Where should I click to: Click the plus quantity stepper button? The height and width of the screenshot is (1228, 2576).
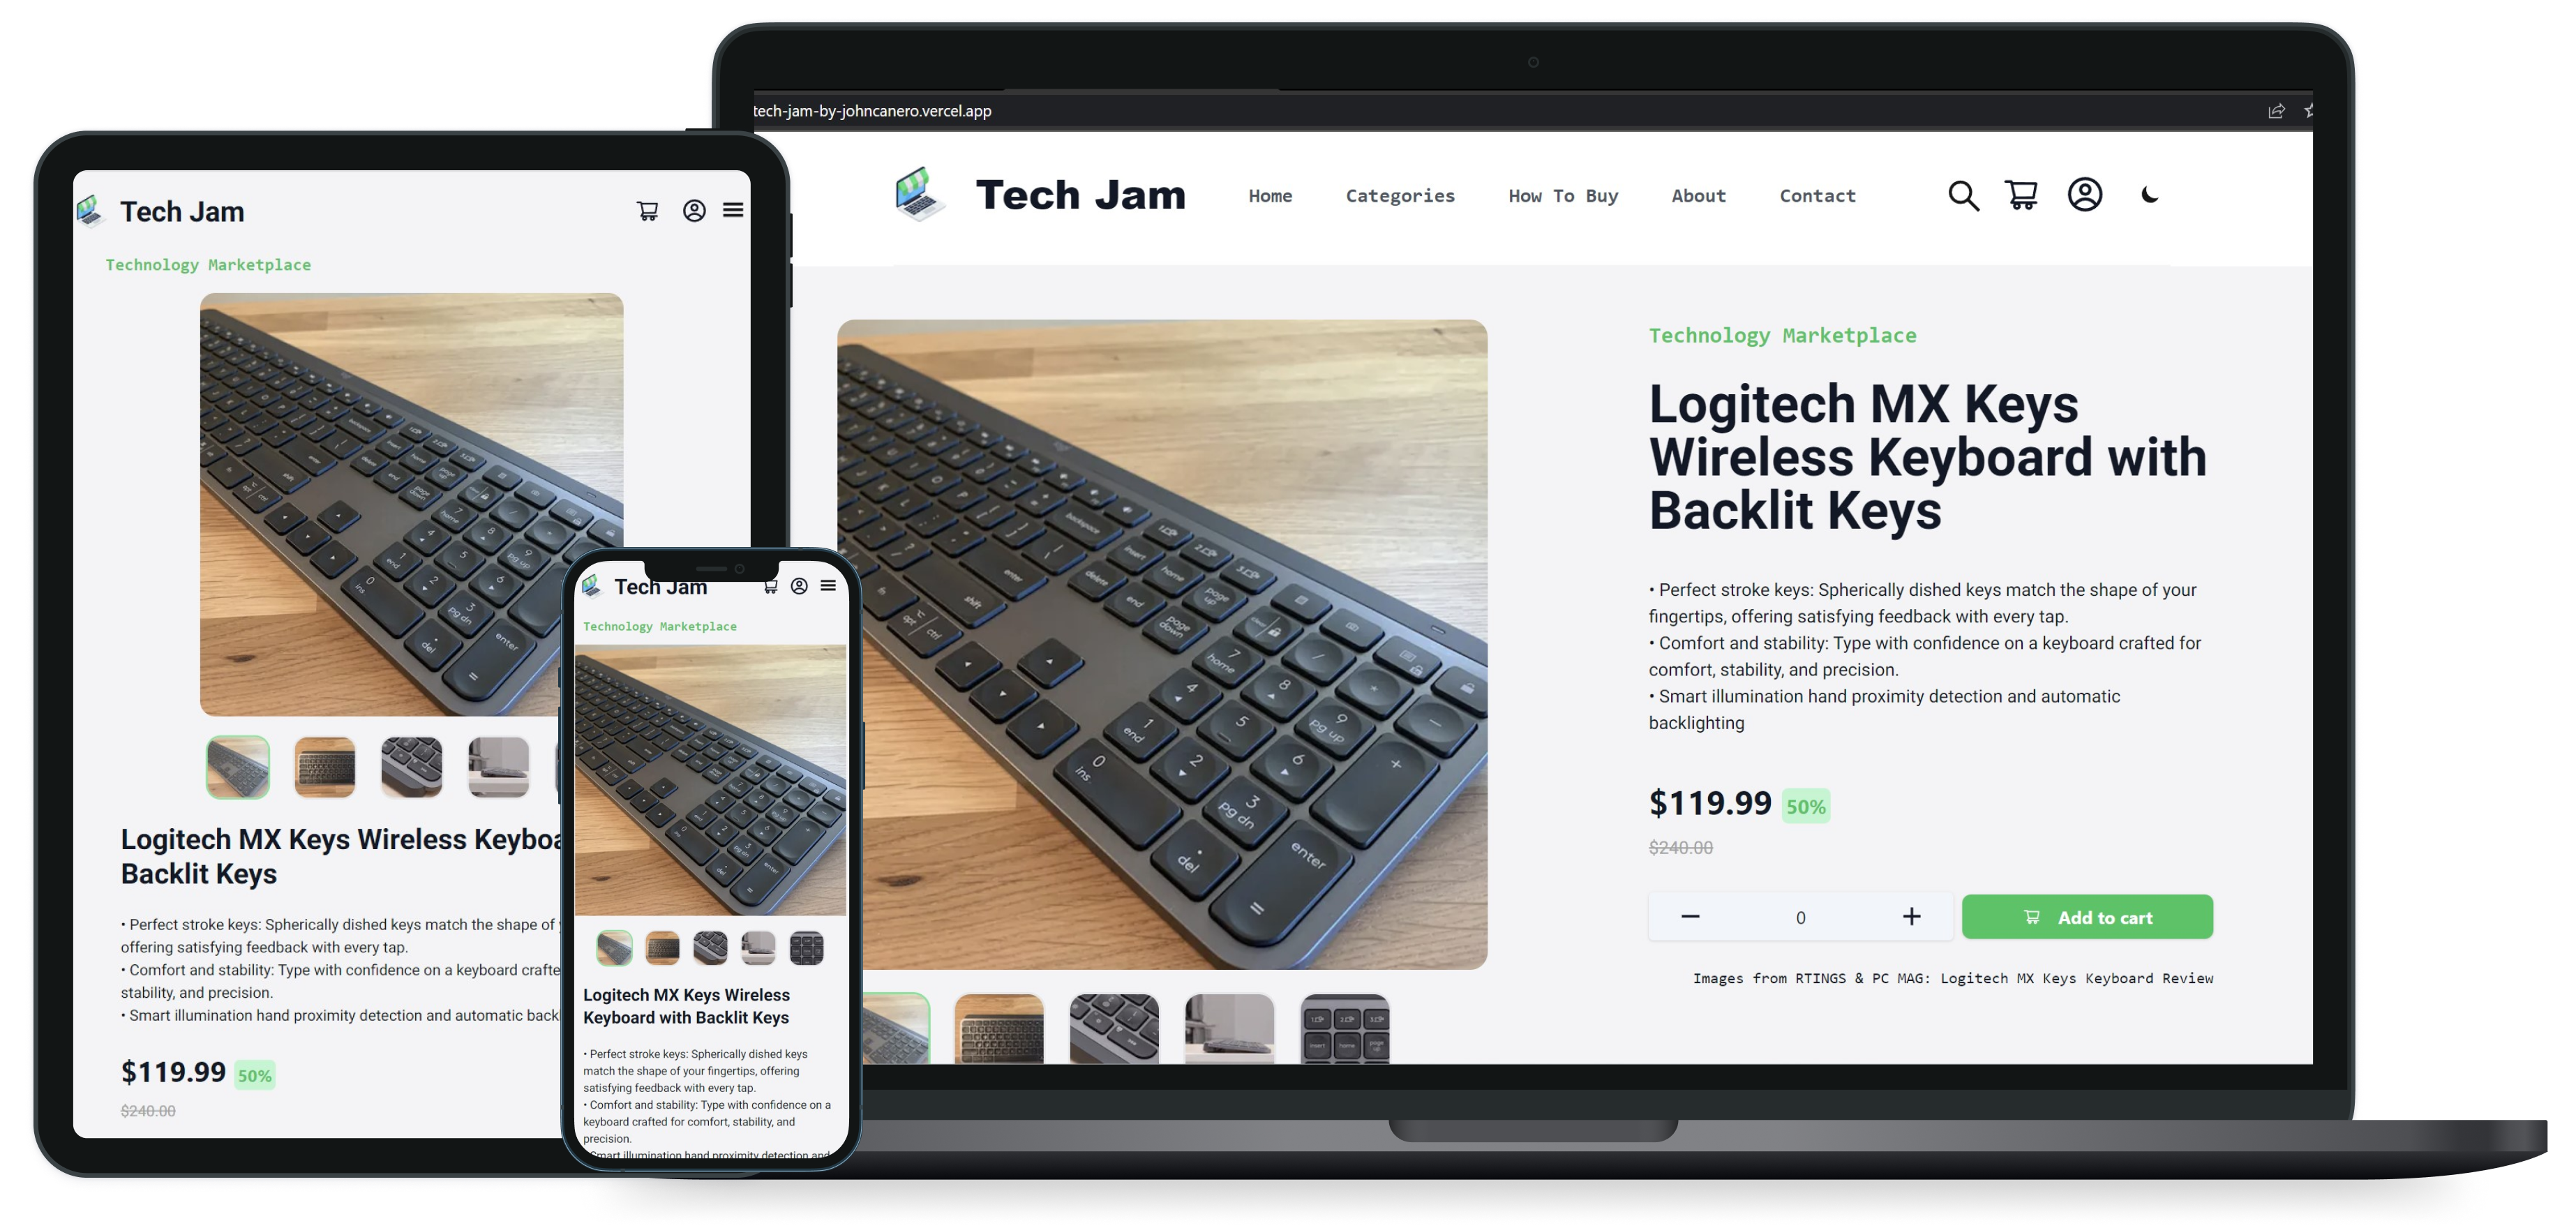[1910, 915]
